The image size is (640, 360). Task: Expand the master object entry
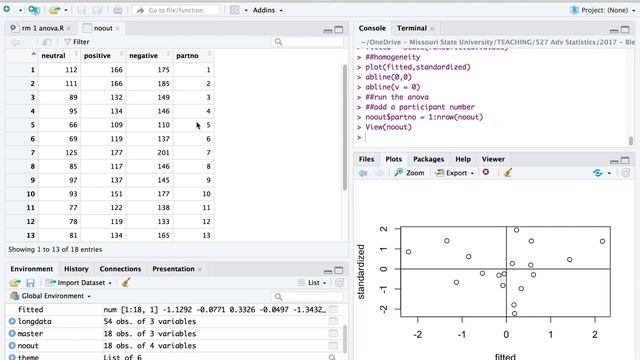[x=12, y=333]
